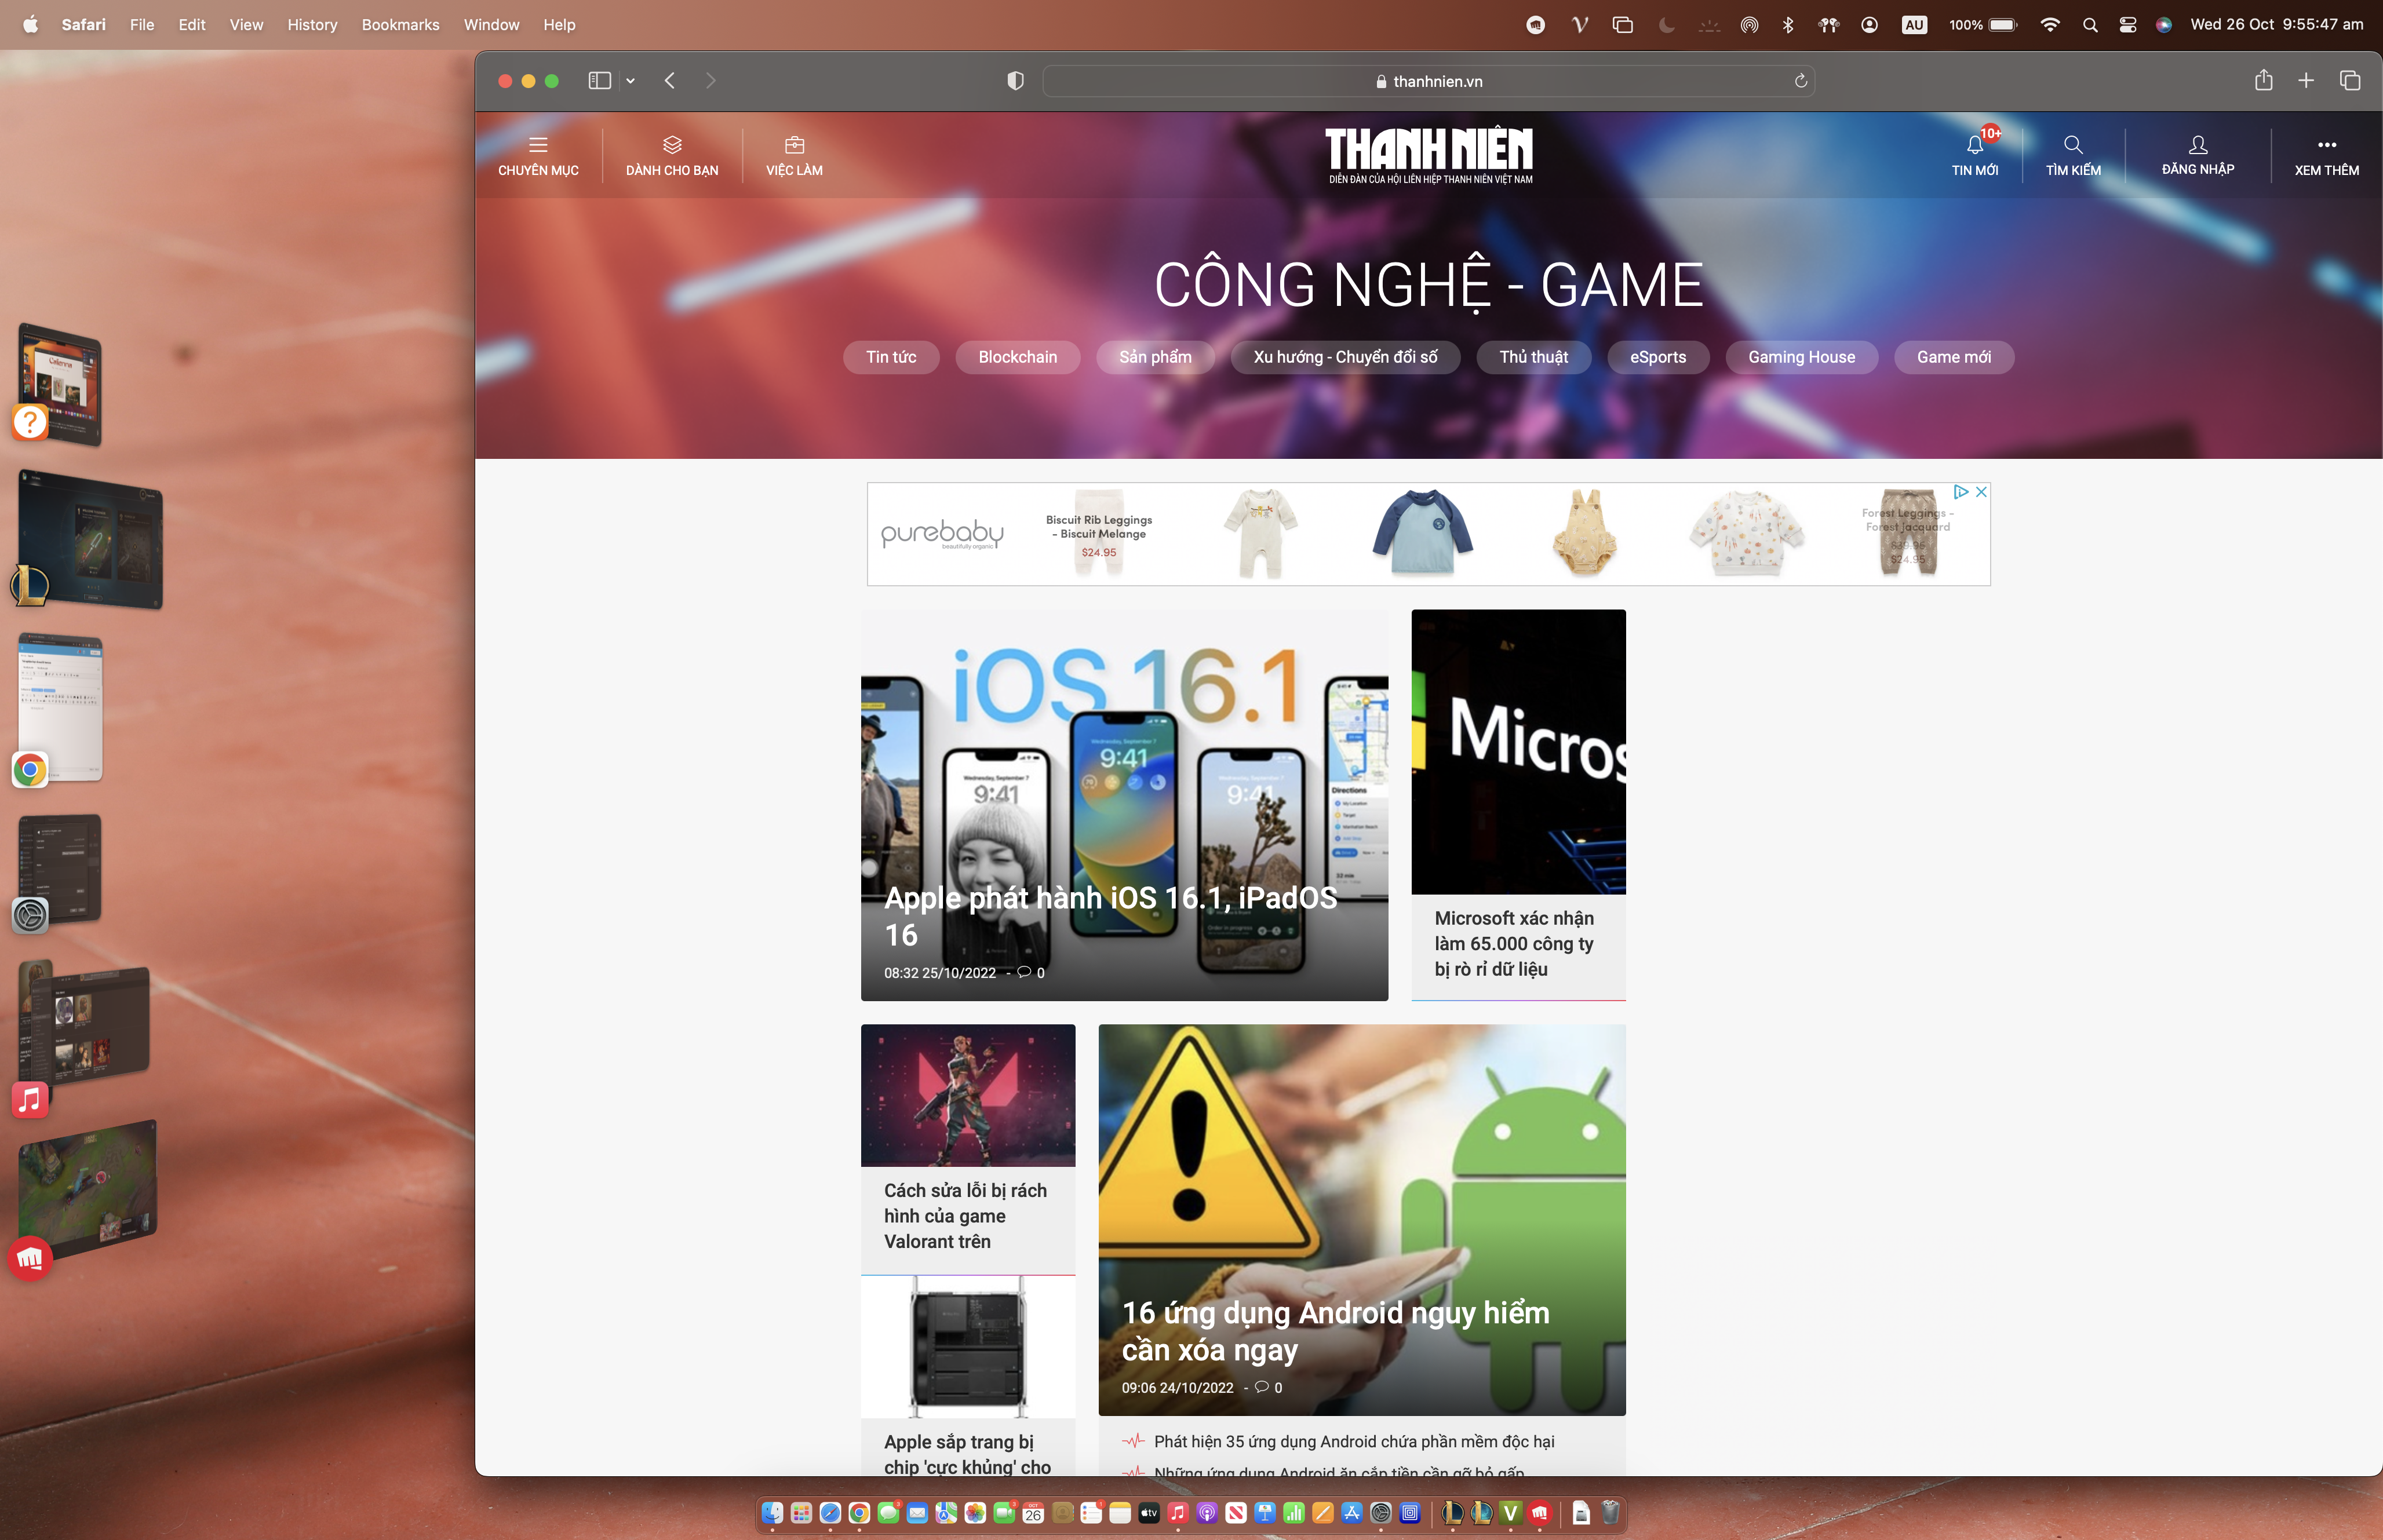
Task: Select the eSports category pill
Action: click(x=1658, y=357)
